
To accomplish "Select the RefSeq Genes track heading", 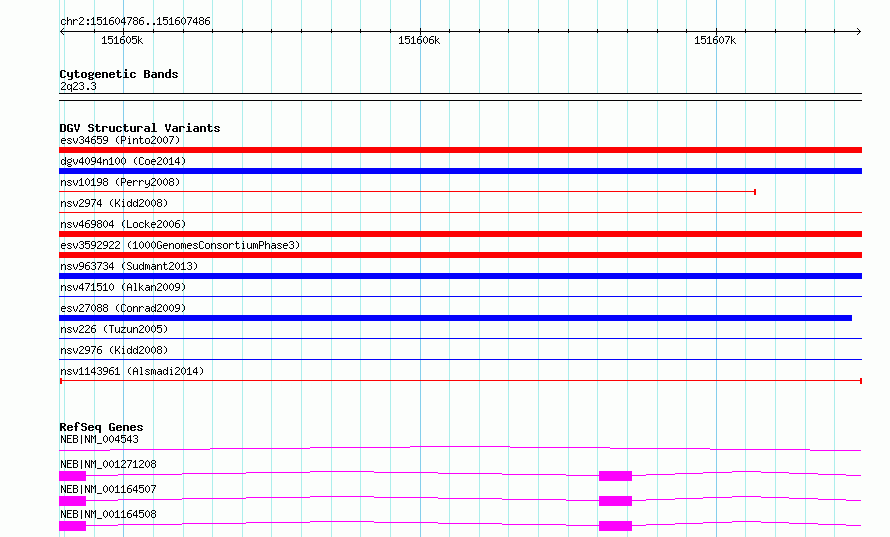I will point(102,427).
